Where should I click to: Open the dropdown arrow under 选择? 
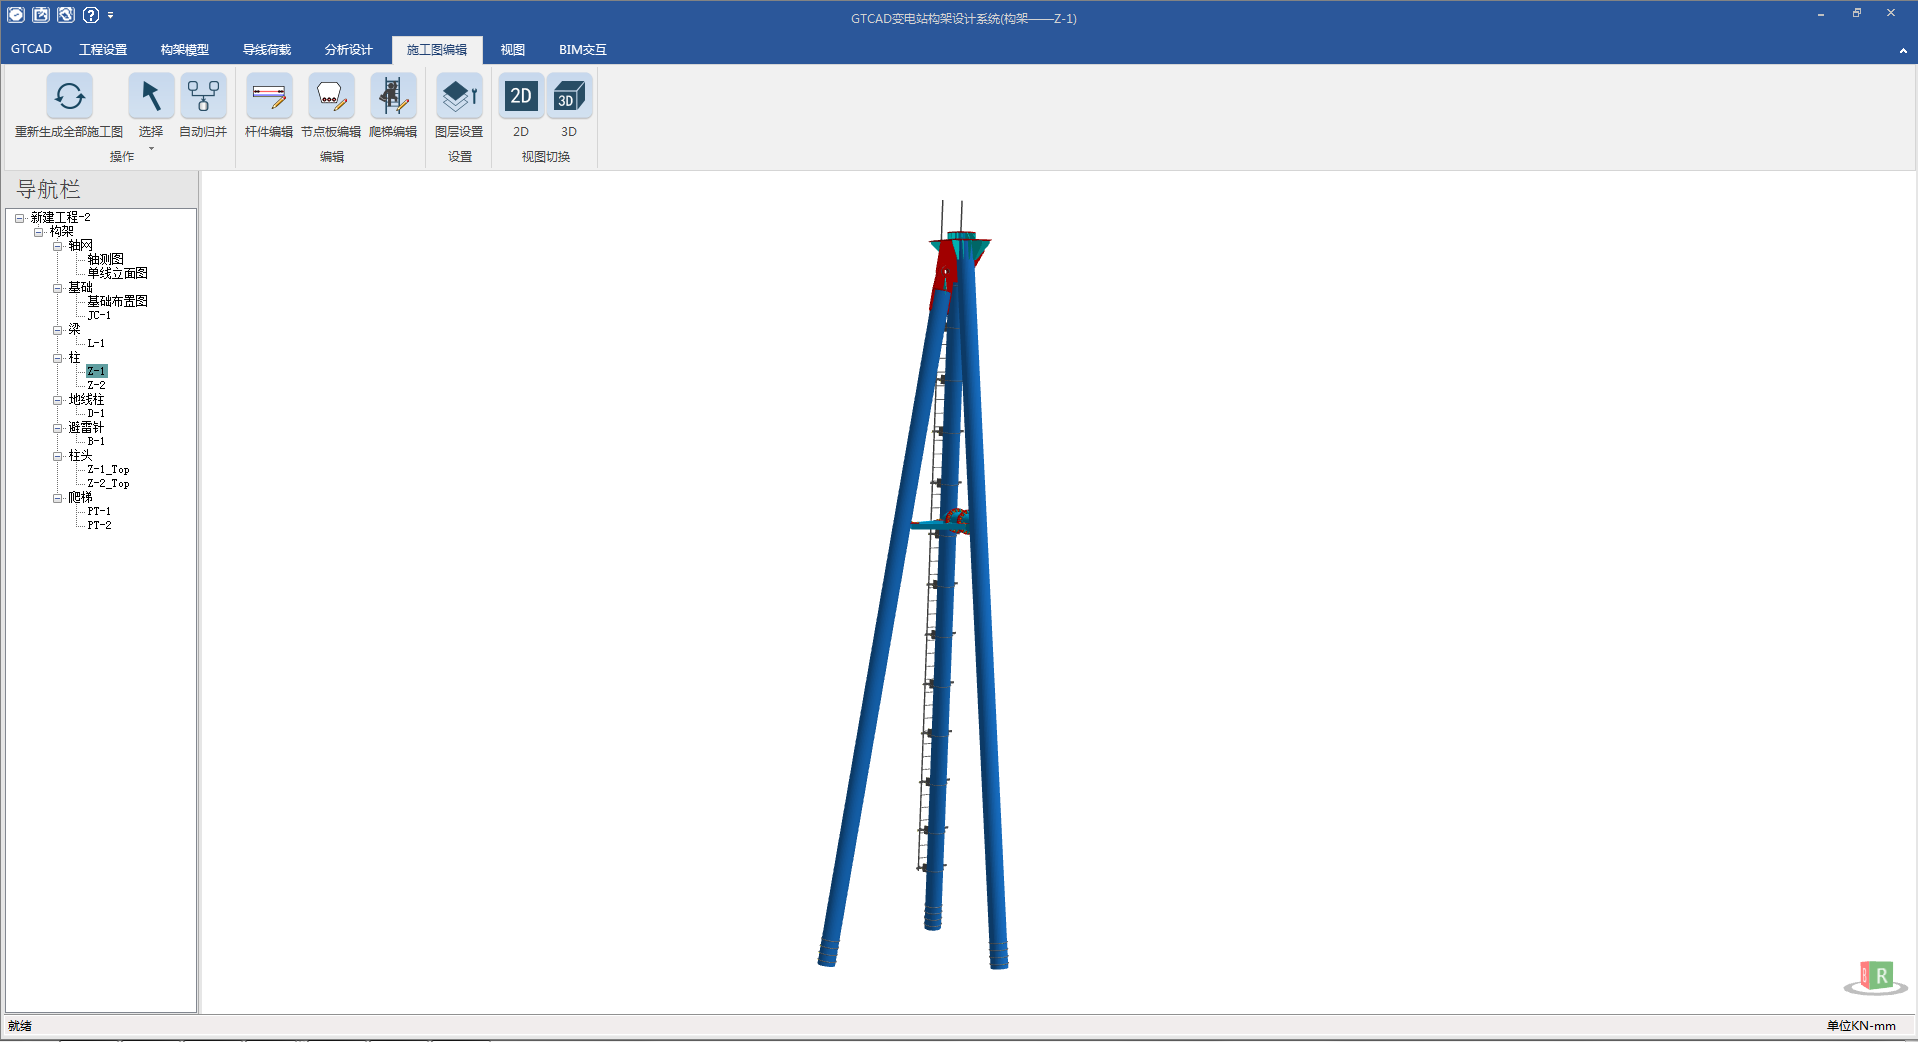click(151, 149)
